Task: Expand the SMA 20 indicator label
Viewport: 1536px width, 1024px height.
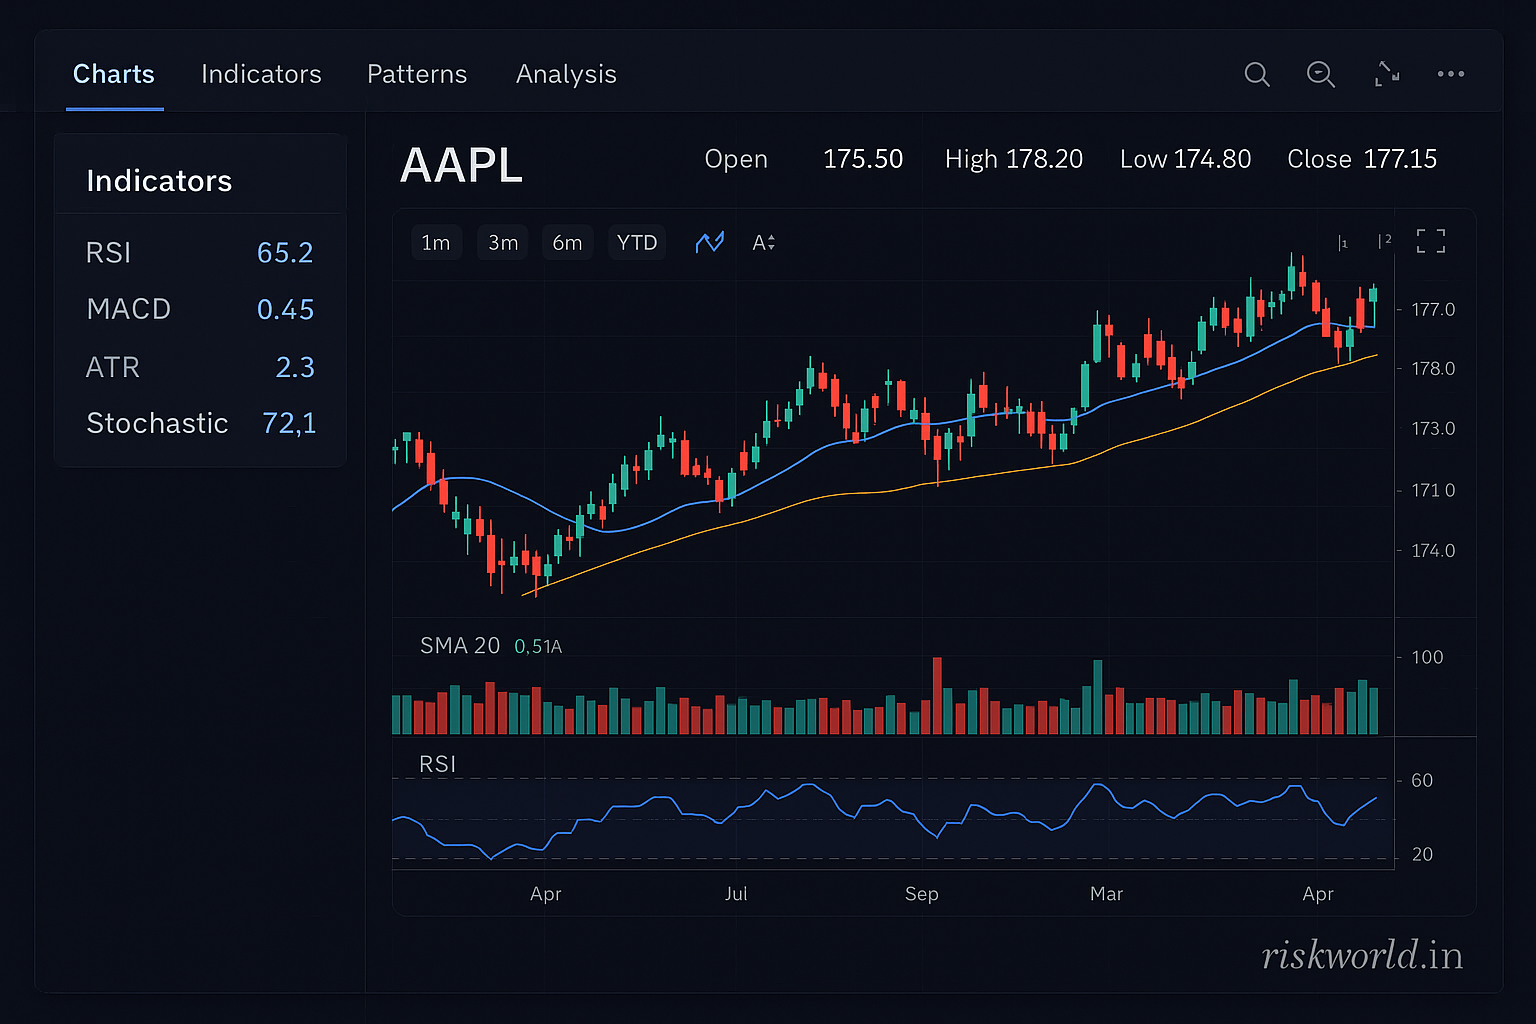Action: click(x=460, y=646)
